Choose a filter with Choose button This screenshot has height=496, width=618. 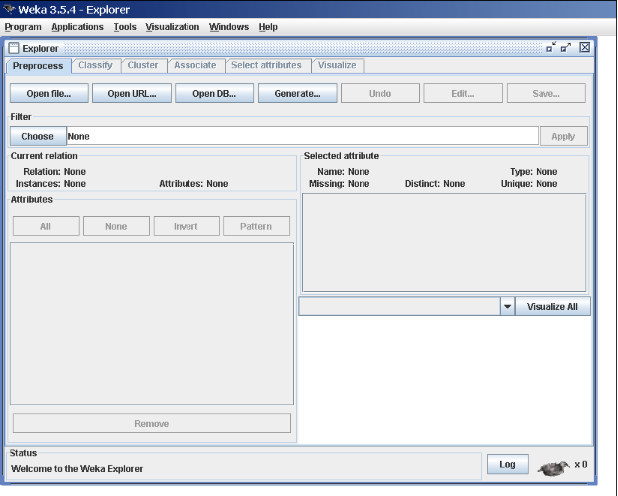(x=38, y=136)
